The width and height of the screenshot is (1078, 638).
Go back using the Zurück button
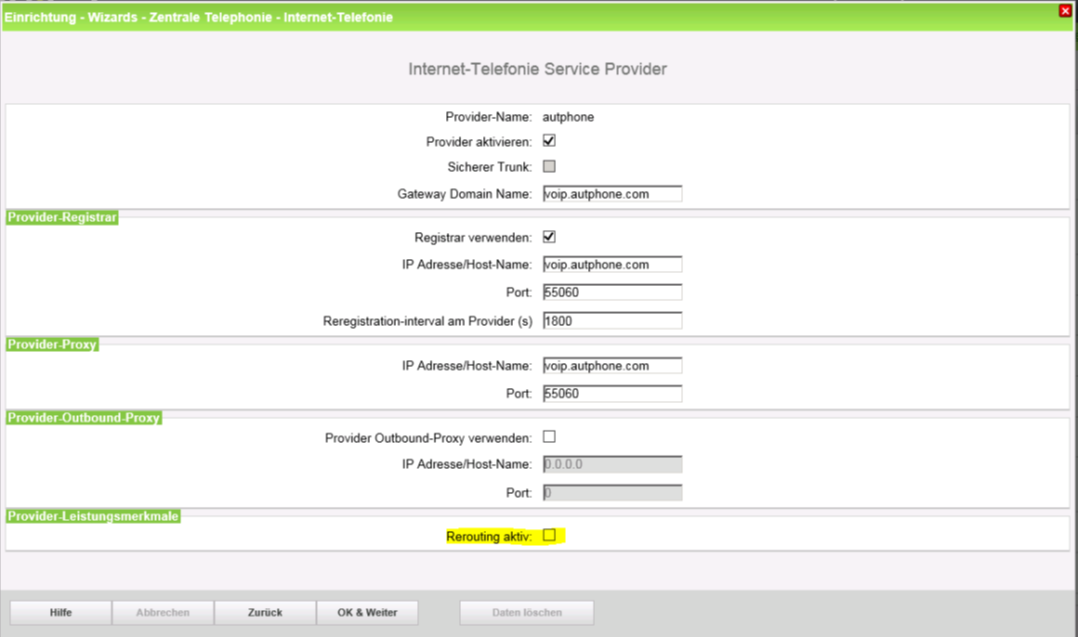(x=265, y=613)
